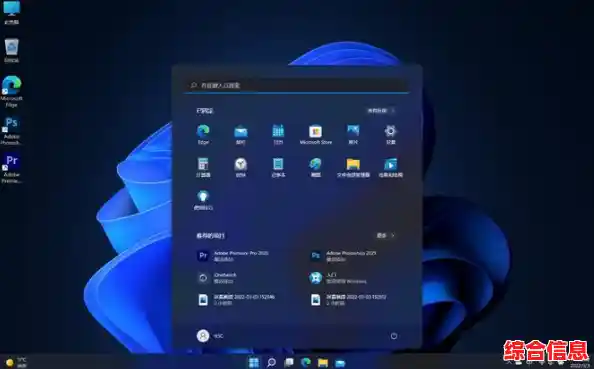Open the user account profile button
The width and height of the screenshot is (594, 369).
point(210,336)
